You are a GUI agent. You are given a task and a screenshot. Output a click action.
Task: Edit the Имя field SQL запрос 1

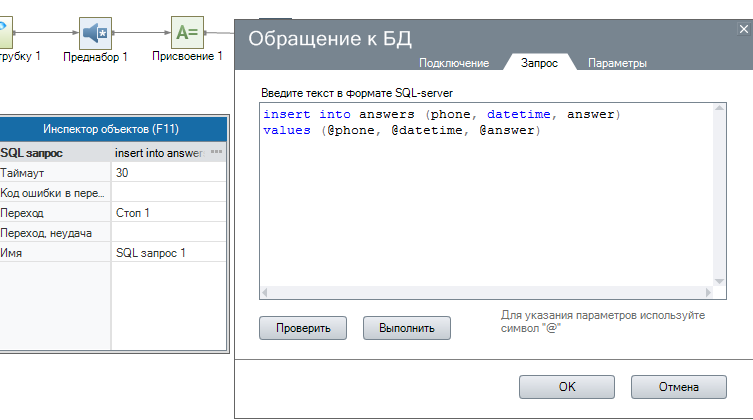(168, 253)
